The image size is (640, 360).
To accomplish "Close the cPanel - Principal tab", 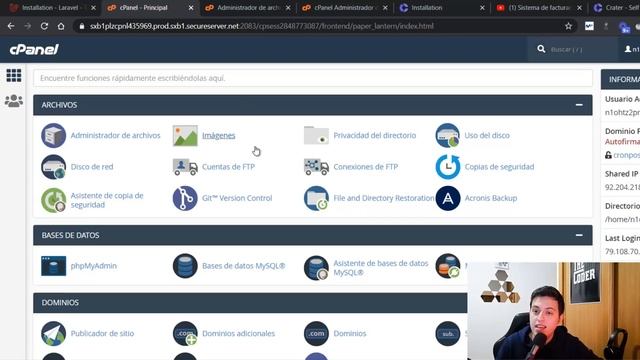I will click(191, 8).
